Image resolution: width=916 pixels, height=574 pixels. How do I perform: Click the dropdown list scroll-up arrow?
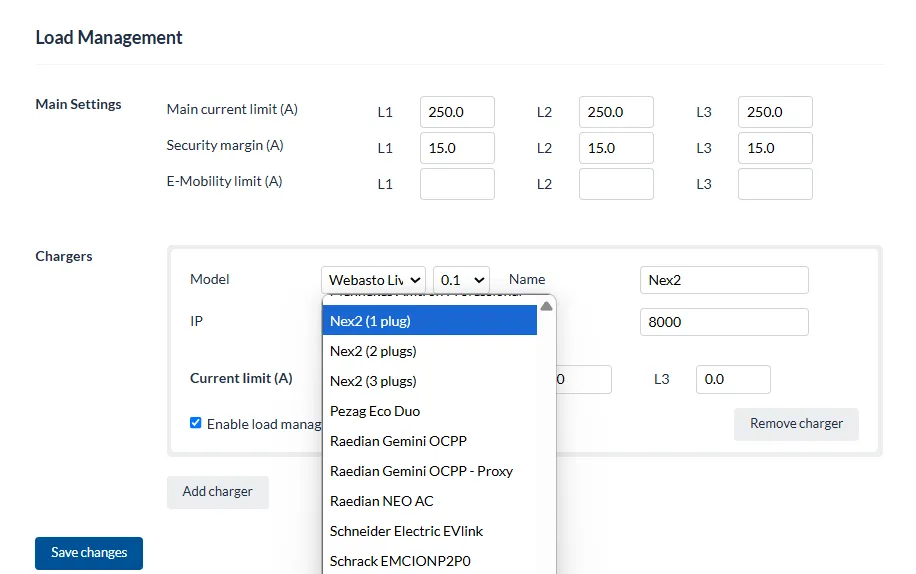(546, 307)
